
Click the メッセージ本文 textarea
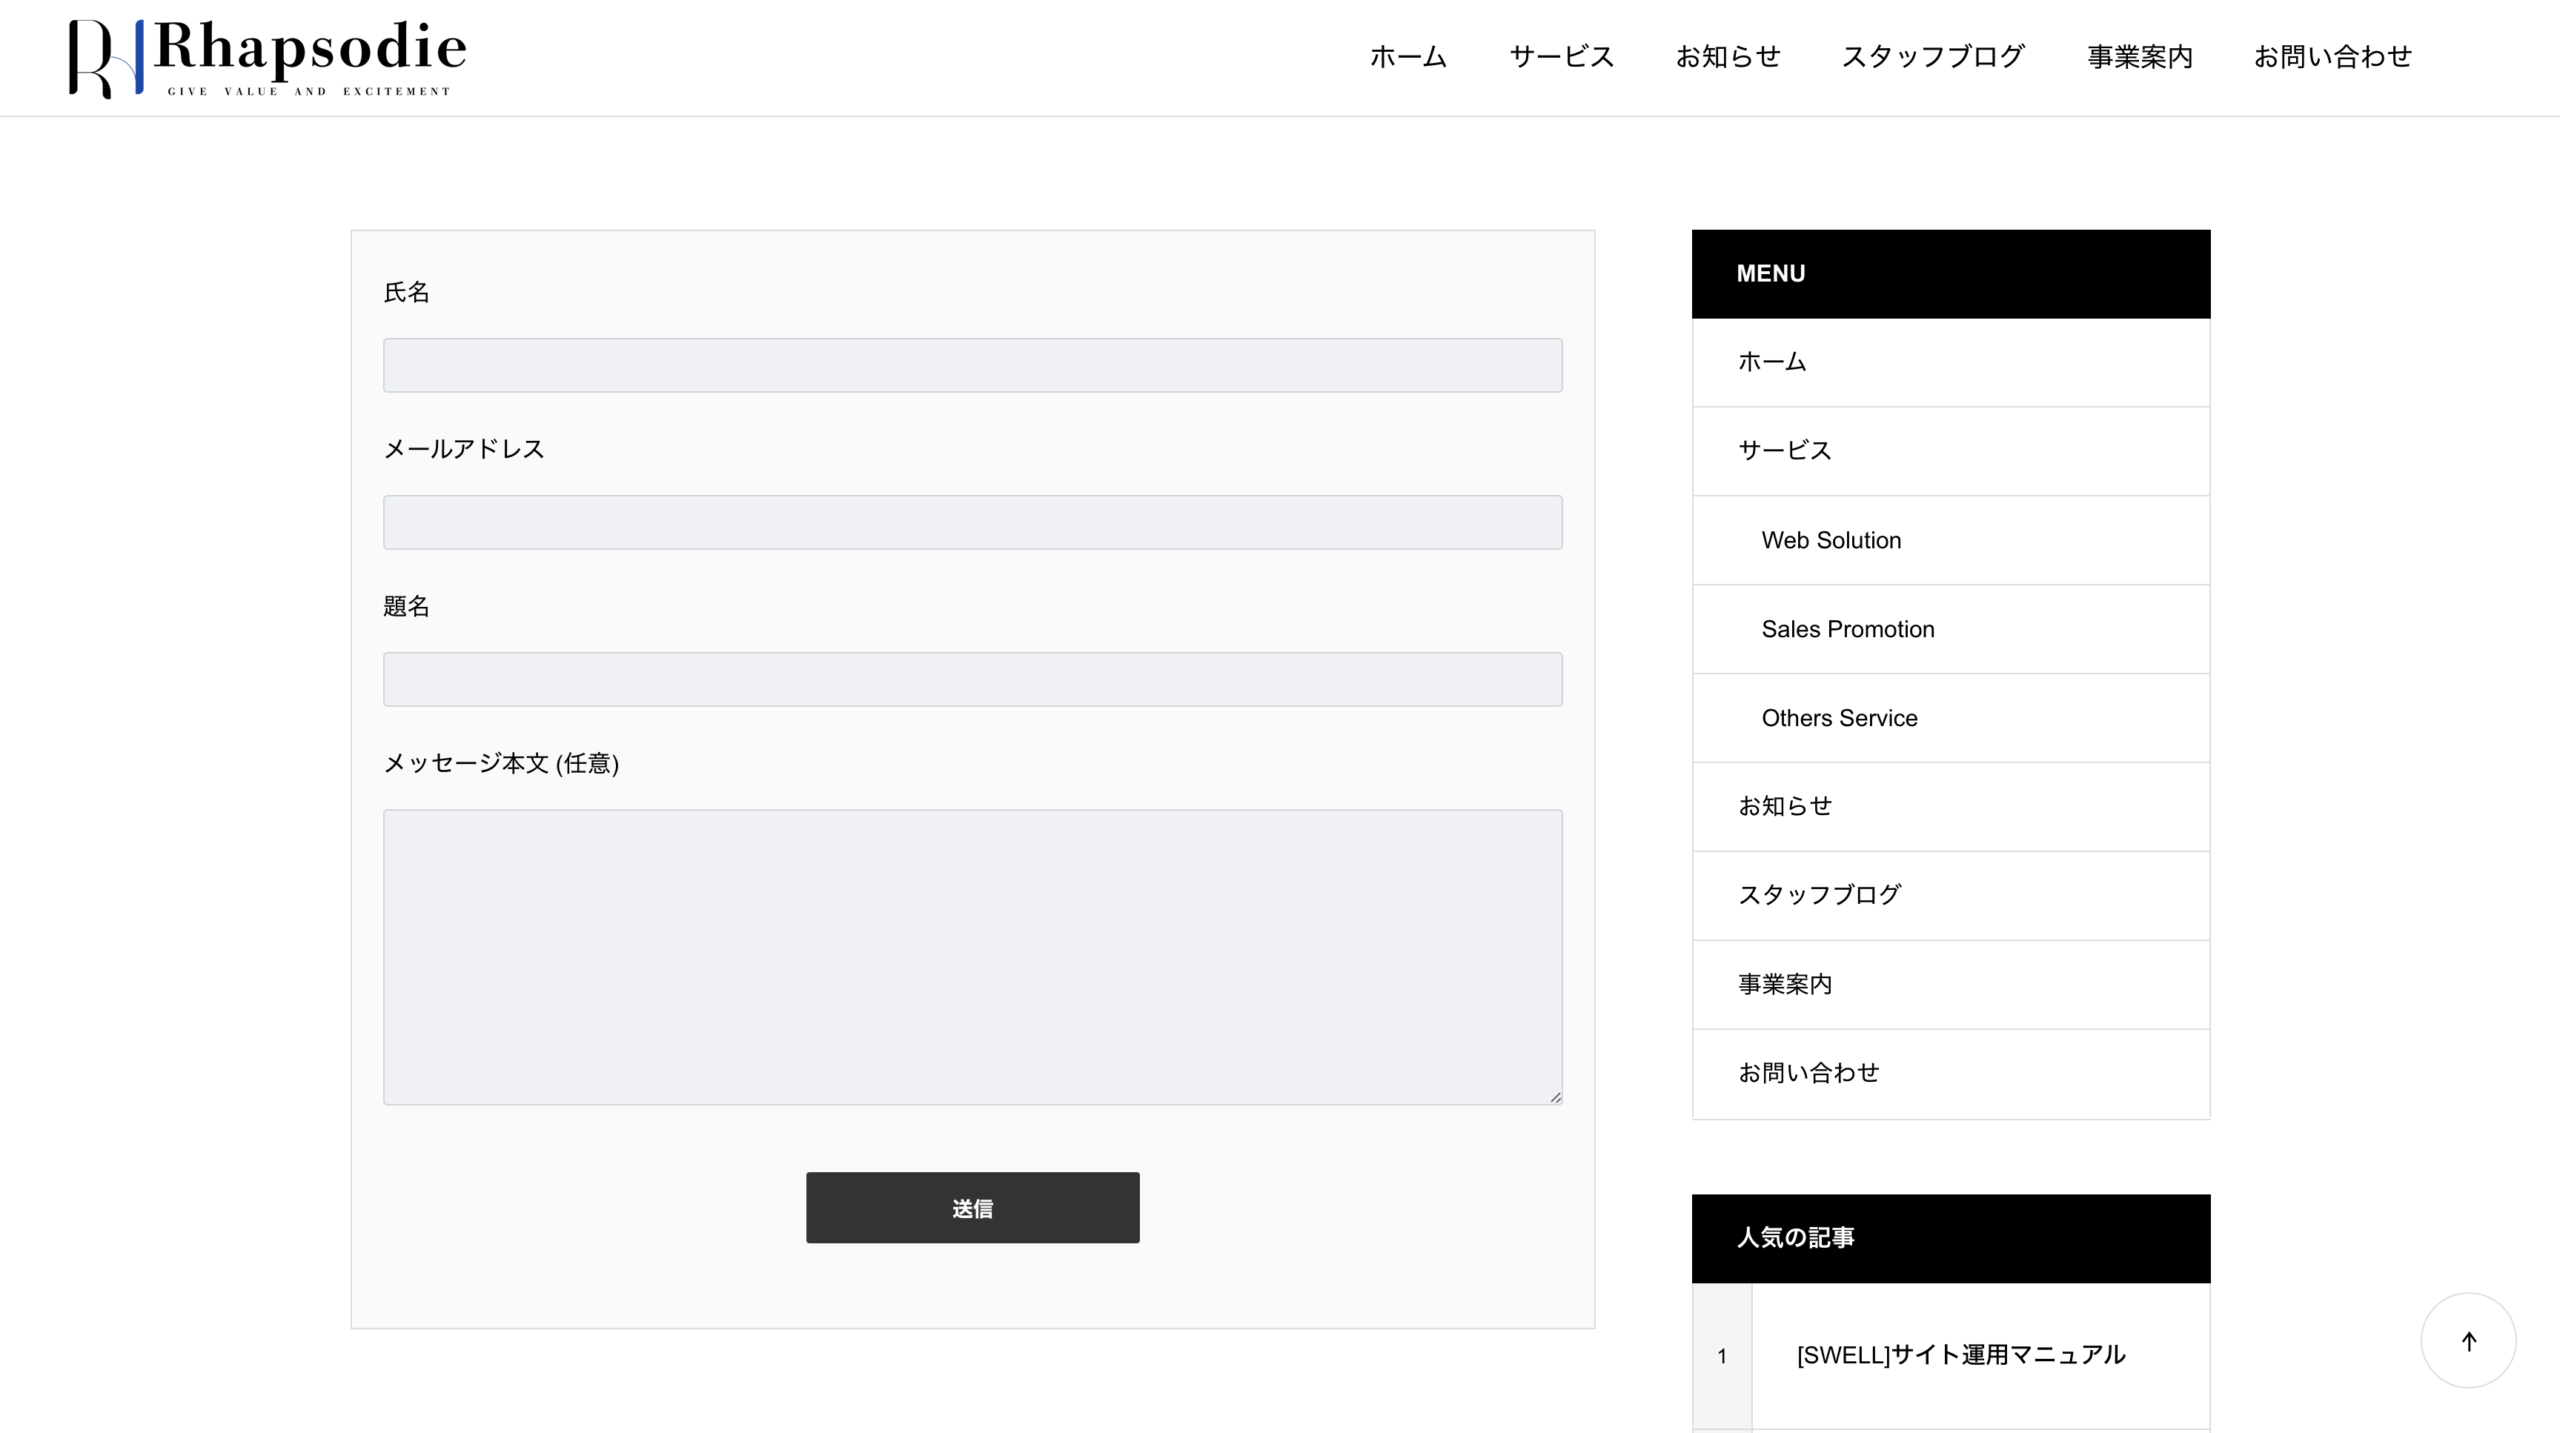click(972, 956)
